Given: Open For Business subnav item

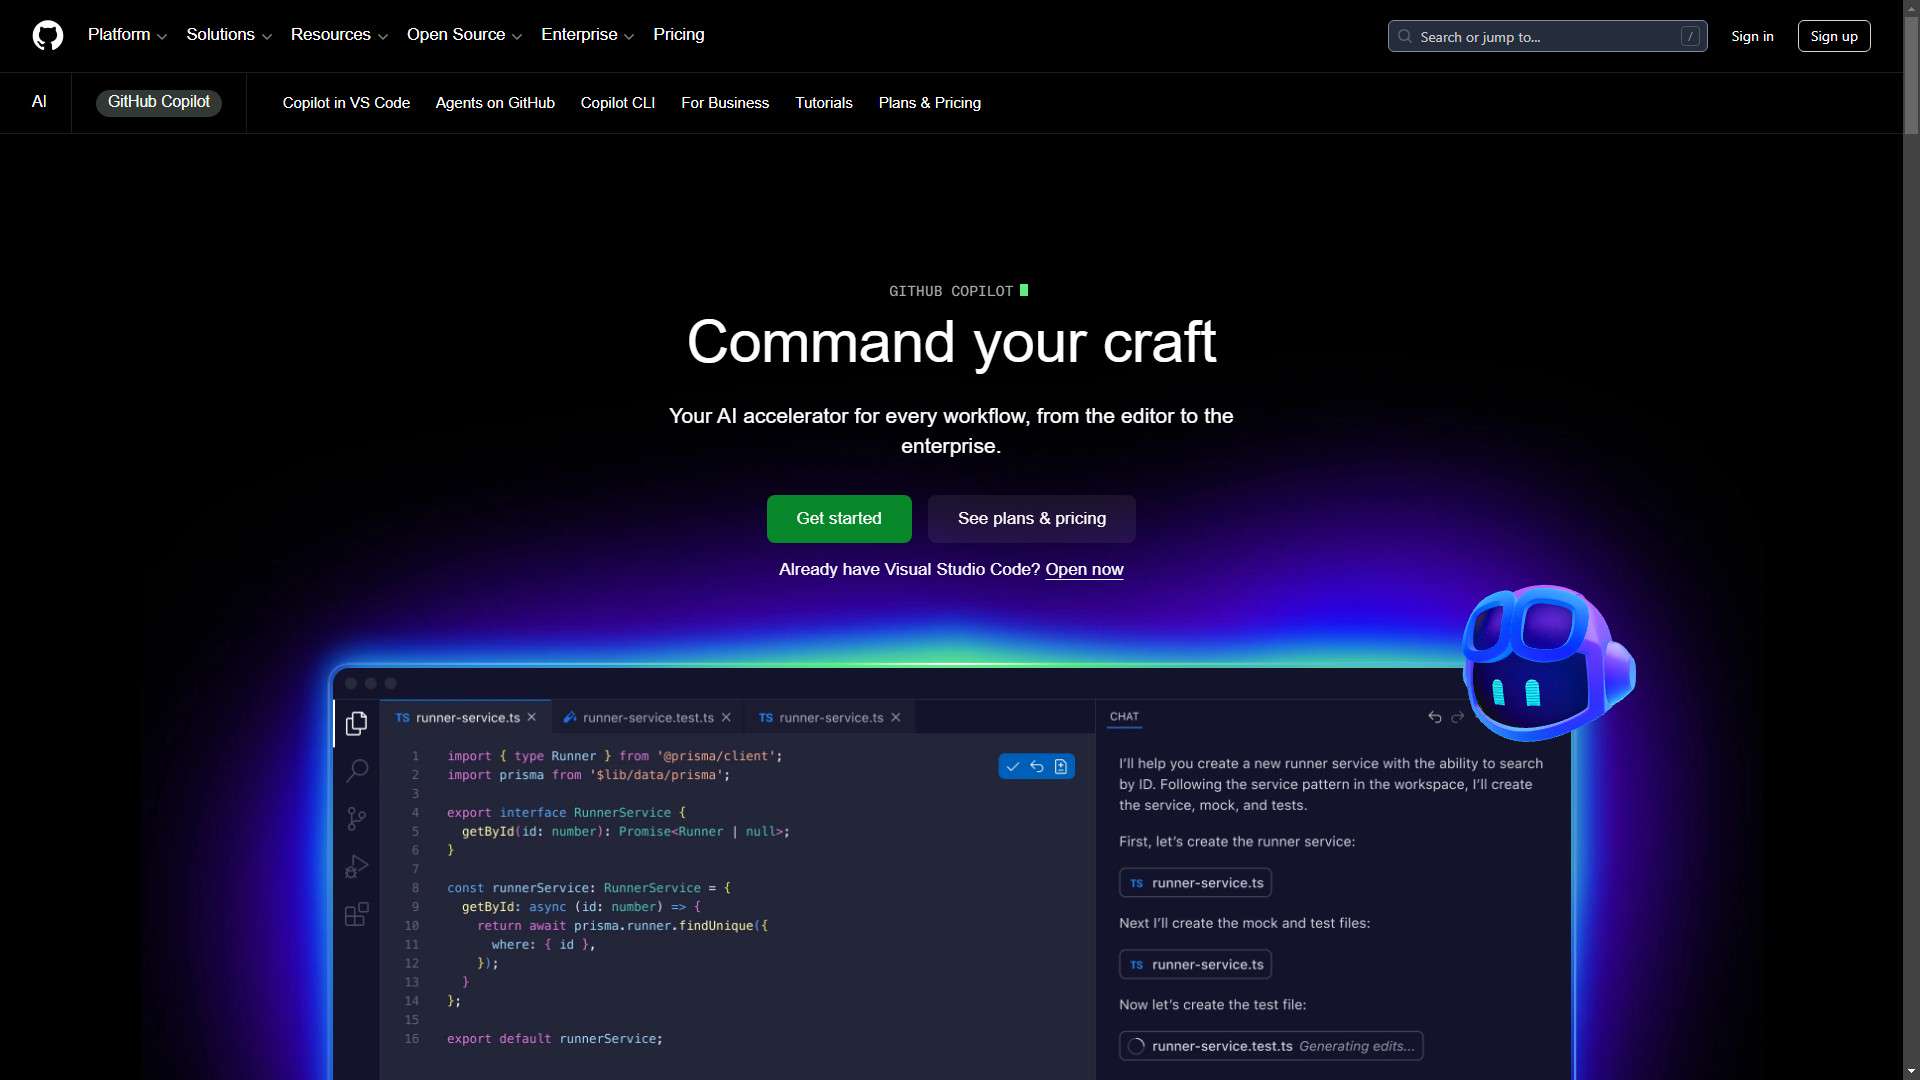Looking at the screenshot, I should coord(725,103).
